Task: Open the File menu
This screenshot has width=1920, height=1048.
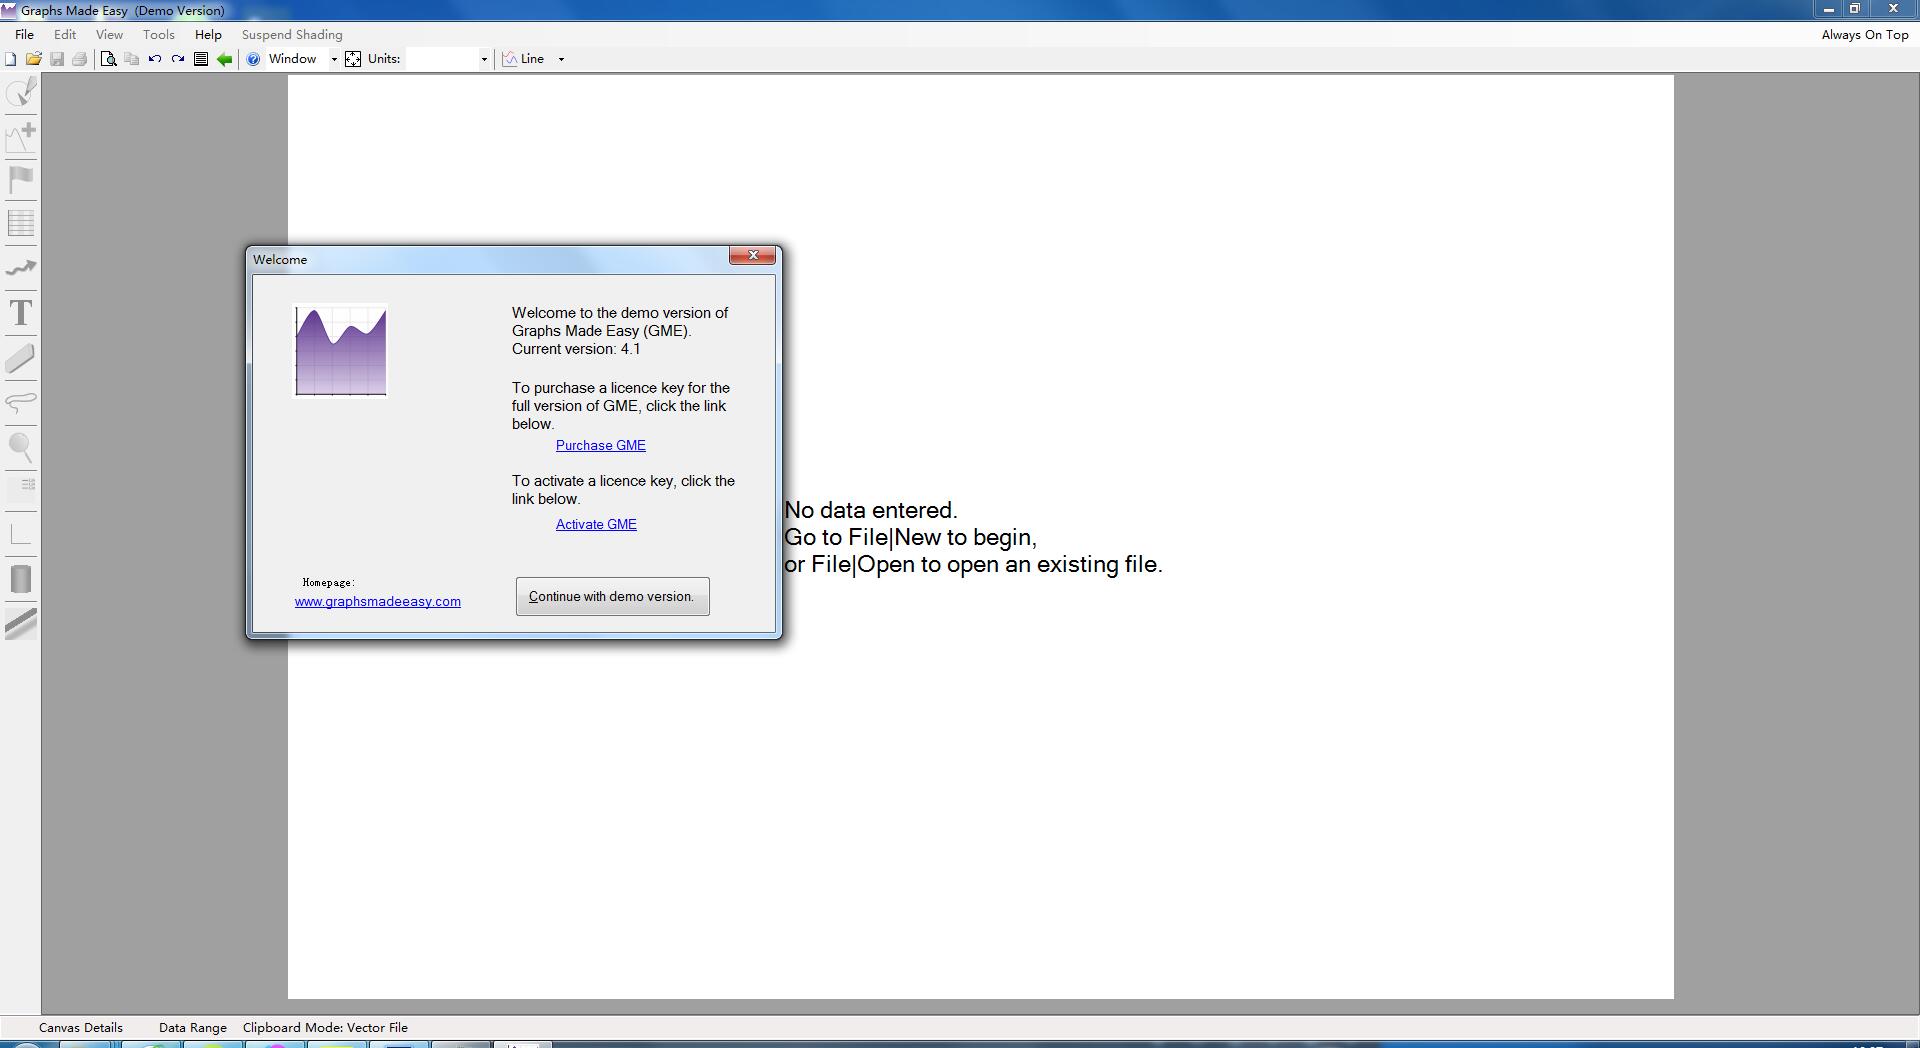Action: pyautogui.click(x=25, y=34)
